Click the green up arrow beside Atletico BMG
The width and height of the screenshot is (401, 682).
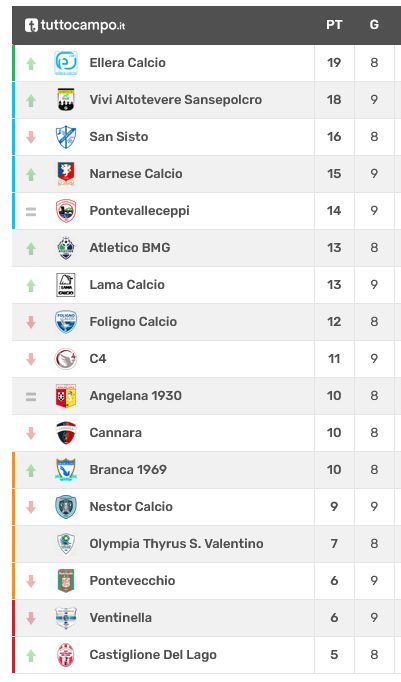click(x=31, y=248)
